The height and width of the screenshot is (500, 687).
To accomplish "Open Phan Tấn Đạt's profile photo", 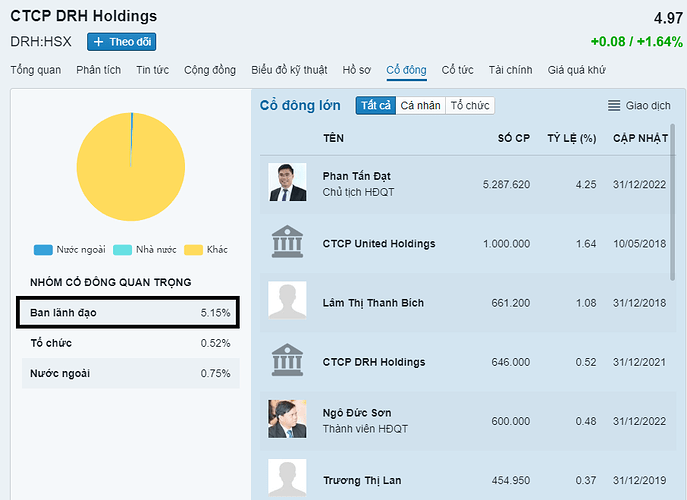I will tap(287, 182).
